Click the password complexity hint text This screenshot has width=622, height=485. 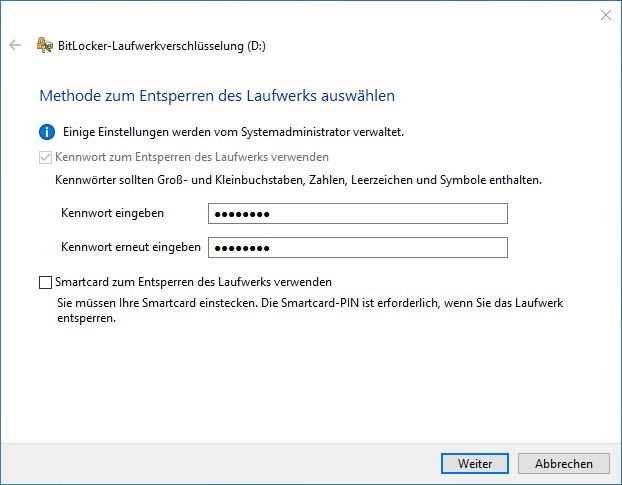(298, 181)
